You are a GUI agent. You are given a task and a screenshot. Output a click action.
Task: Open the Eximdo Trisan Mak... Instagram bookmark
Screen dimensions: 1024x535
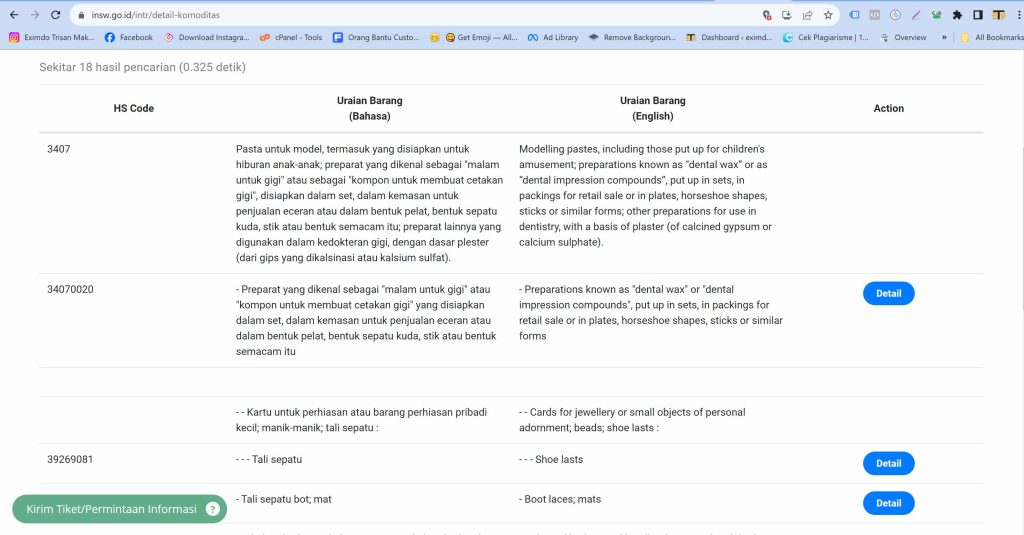tap(52, 38)
